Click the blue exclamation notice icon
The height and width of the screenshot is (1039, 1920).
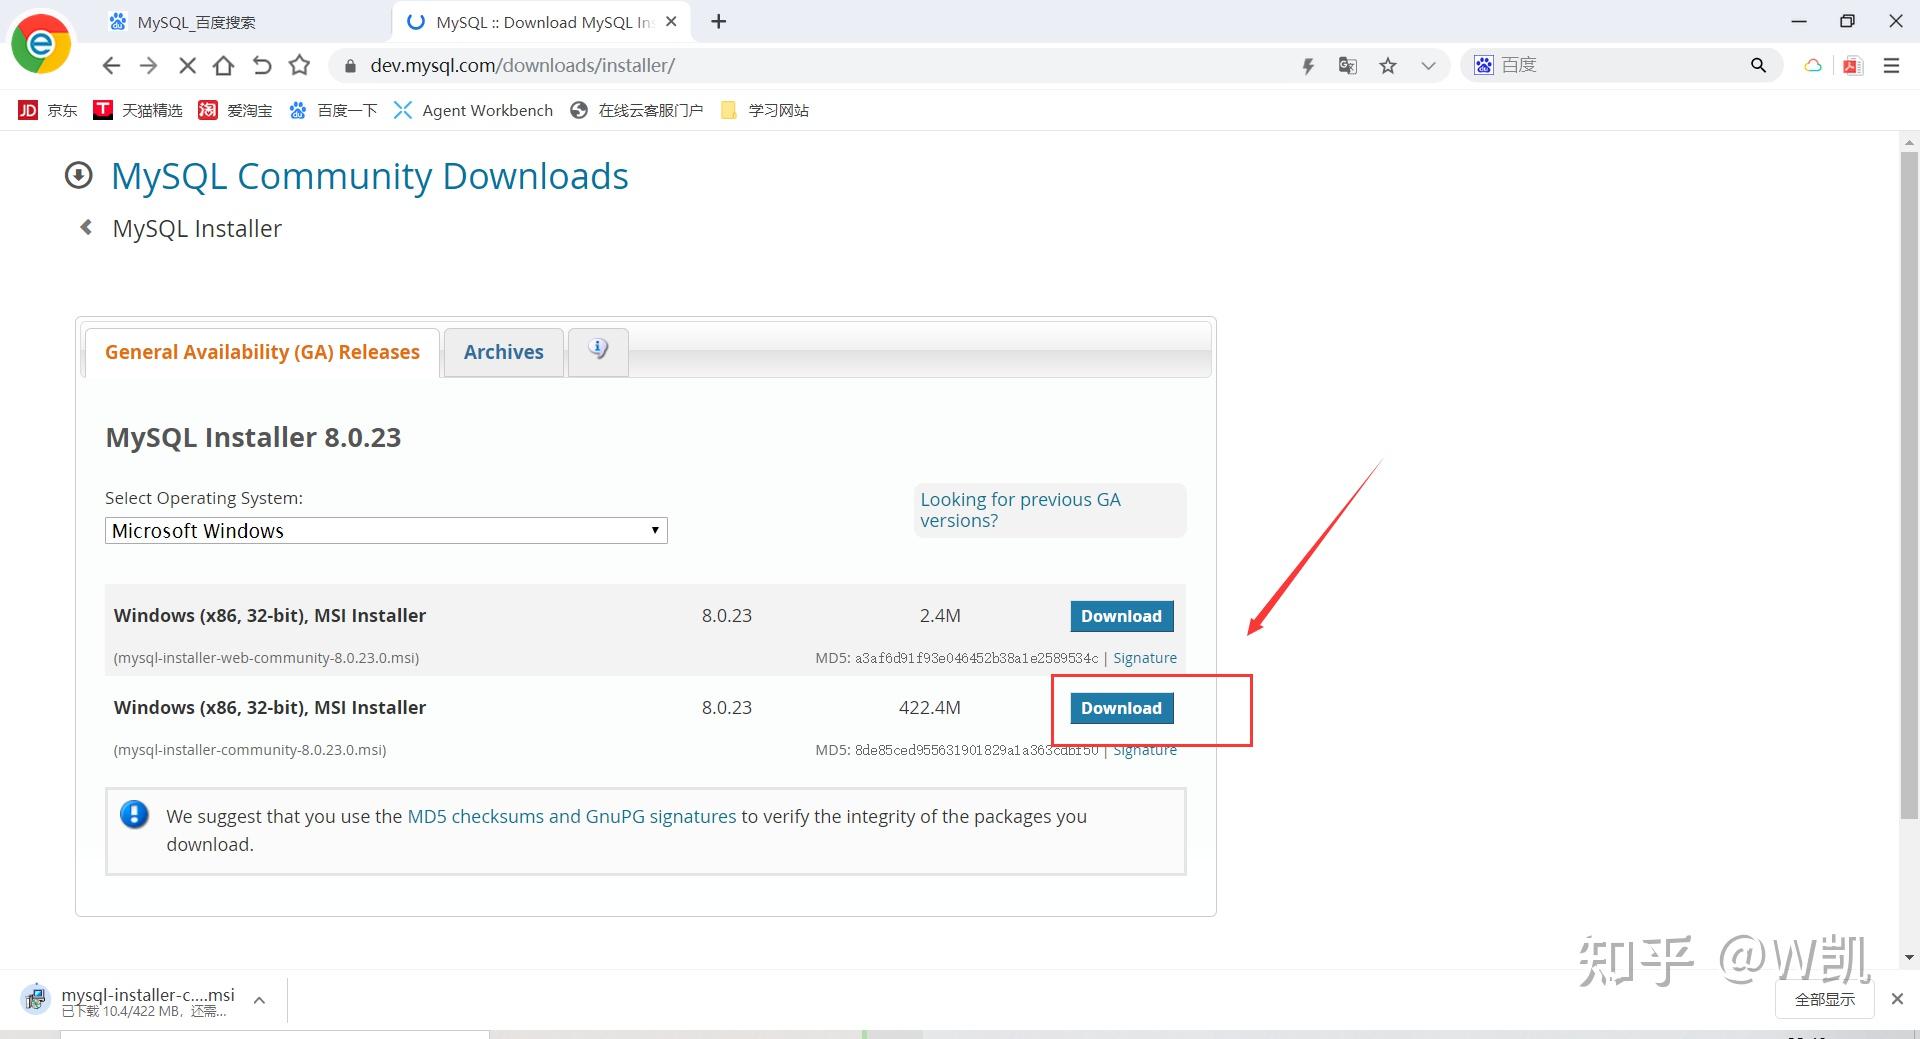pos(134,815)
